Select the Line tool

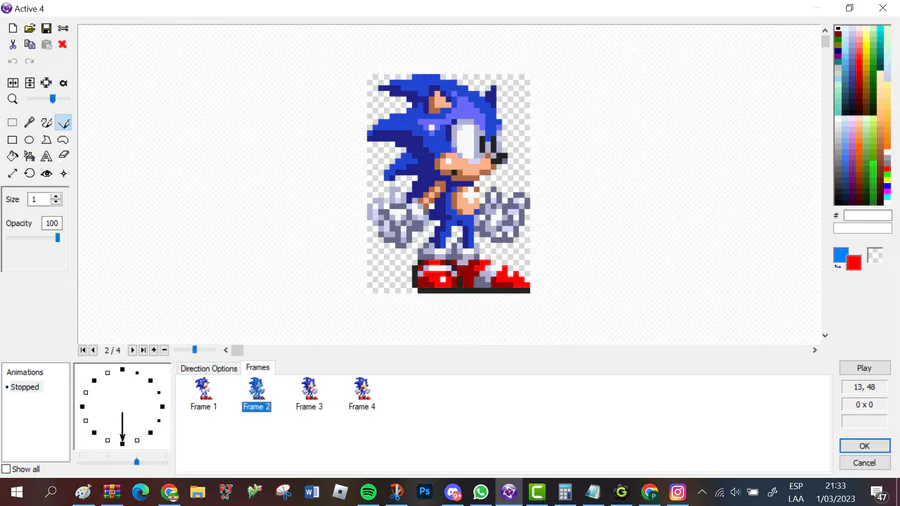click(x=63, y=122)
